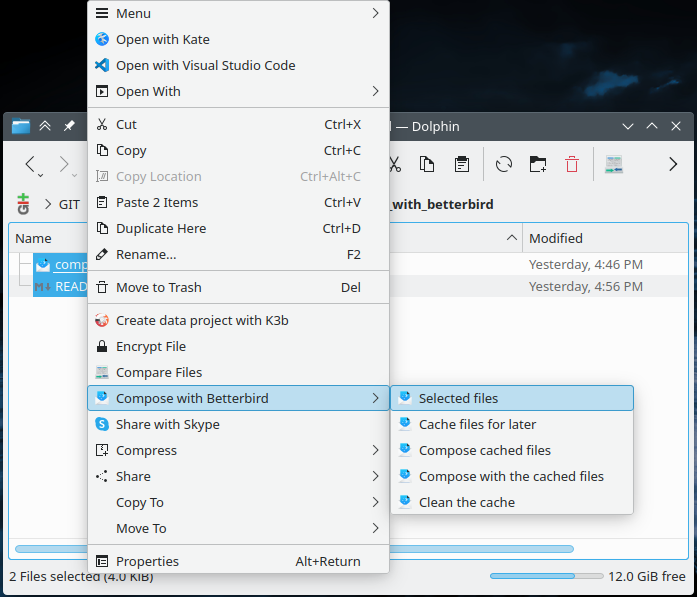
Task: Click Keep Above double-chevron titlebar button
Action: point(45,126)
